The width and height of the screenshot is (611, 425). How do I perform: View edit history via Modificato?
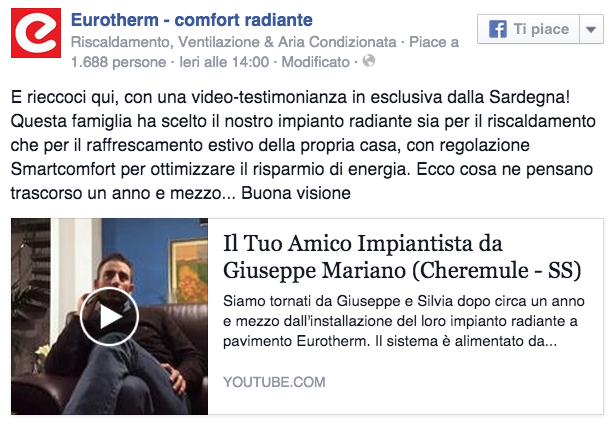pyautogui.click(x=316, y=62)
